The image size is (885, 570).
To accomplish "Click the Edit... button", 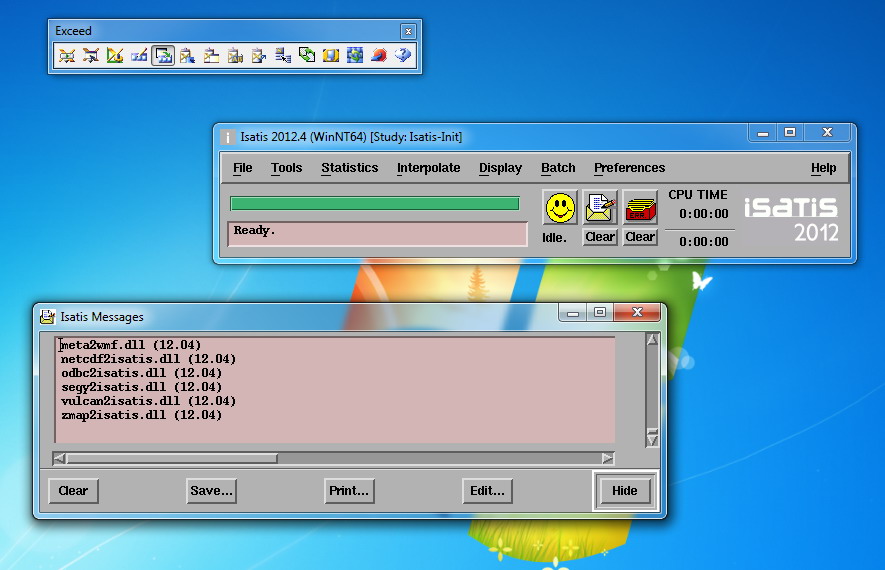I will (x=487, y=491).
